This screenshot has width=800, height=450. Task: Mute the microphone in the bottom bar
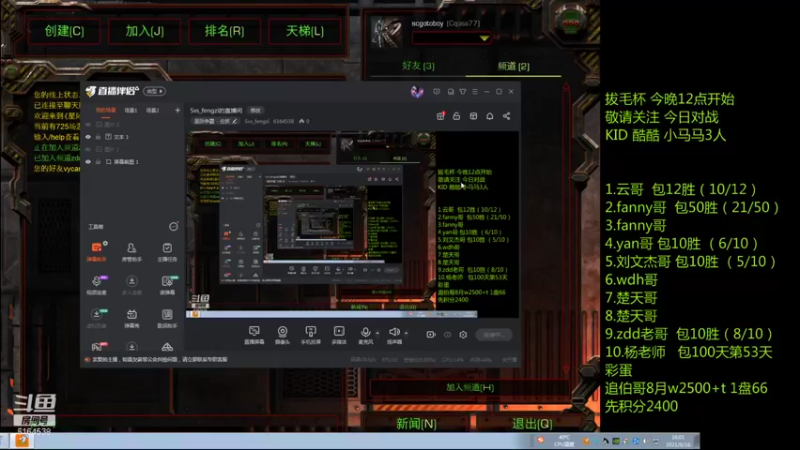[x=365, y=335]
